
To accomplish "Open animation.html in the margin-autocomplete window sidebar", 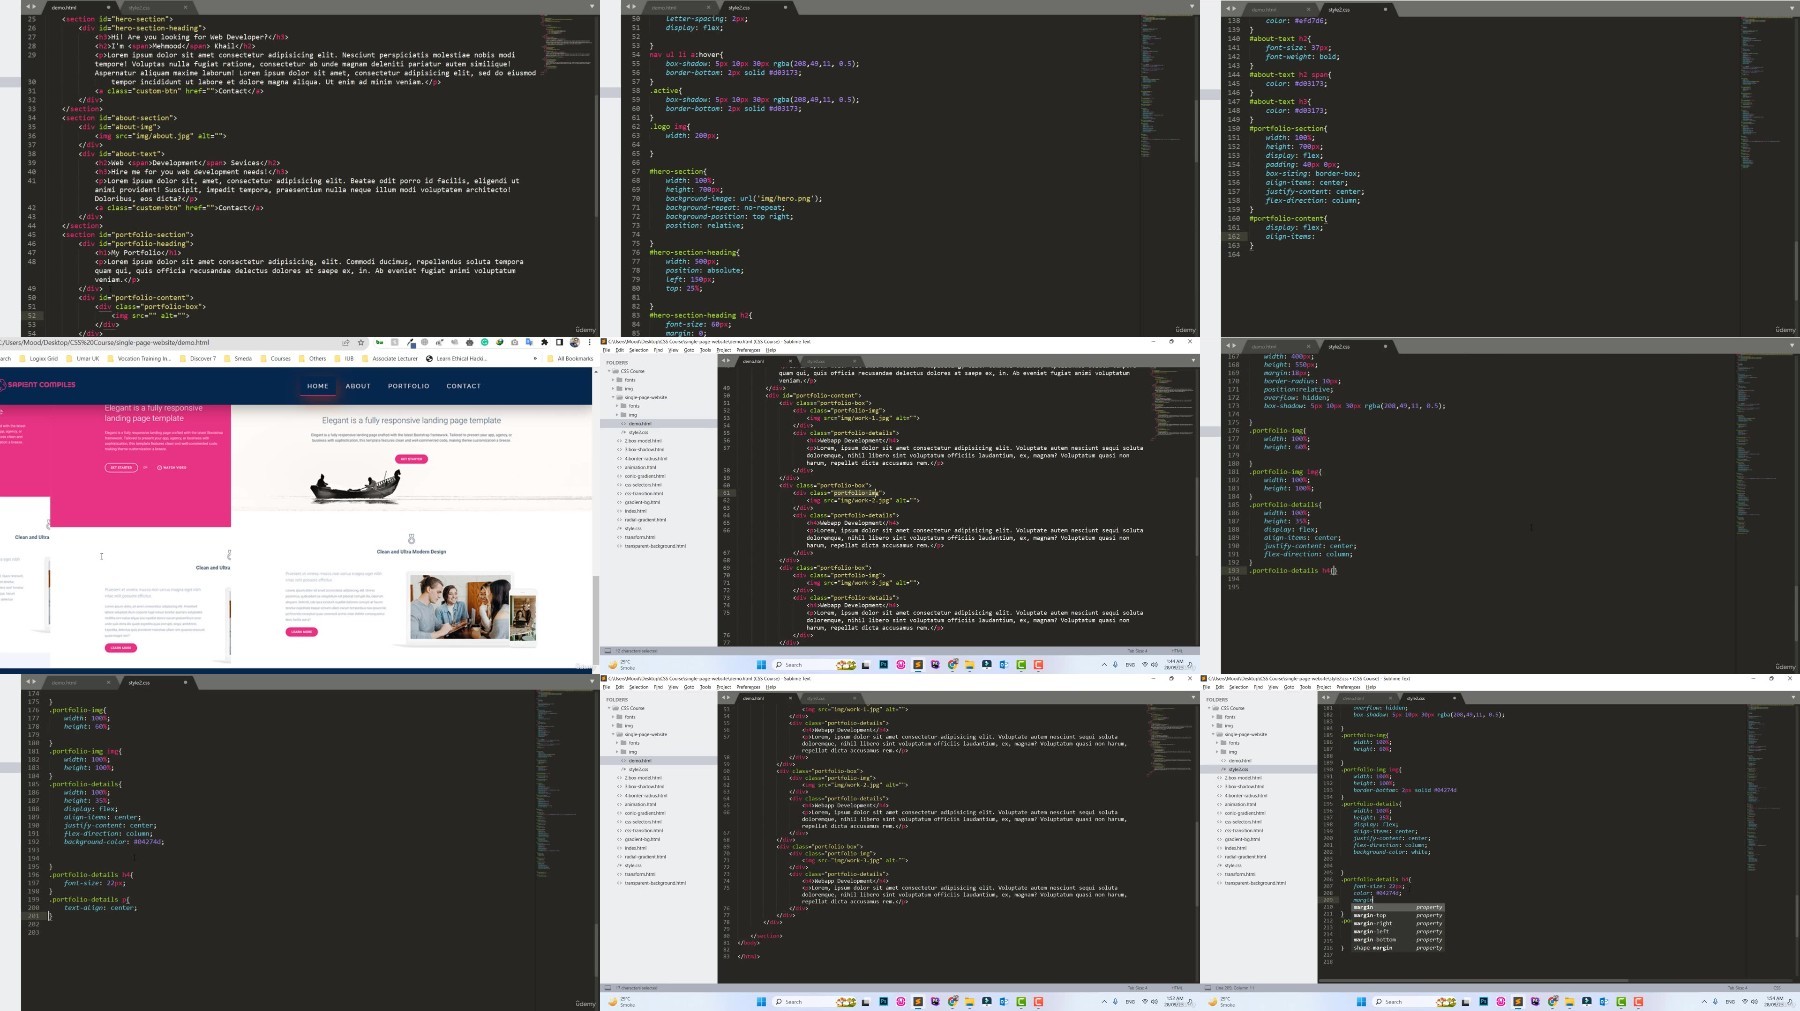I will click(x=1241, y=804).
